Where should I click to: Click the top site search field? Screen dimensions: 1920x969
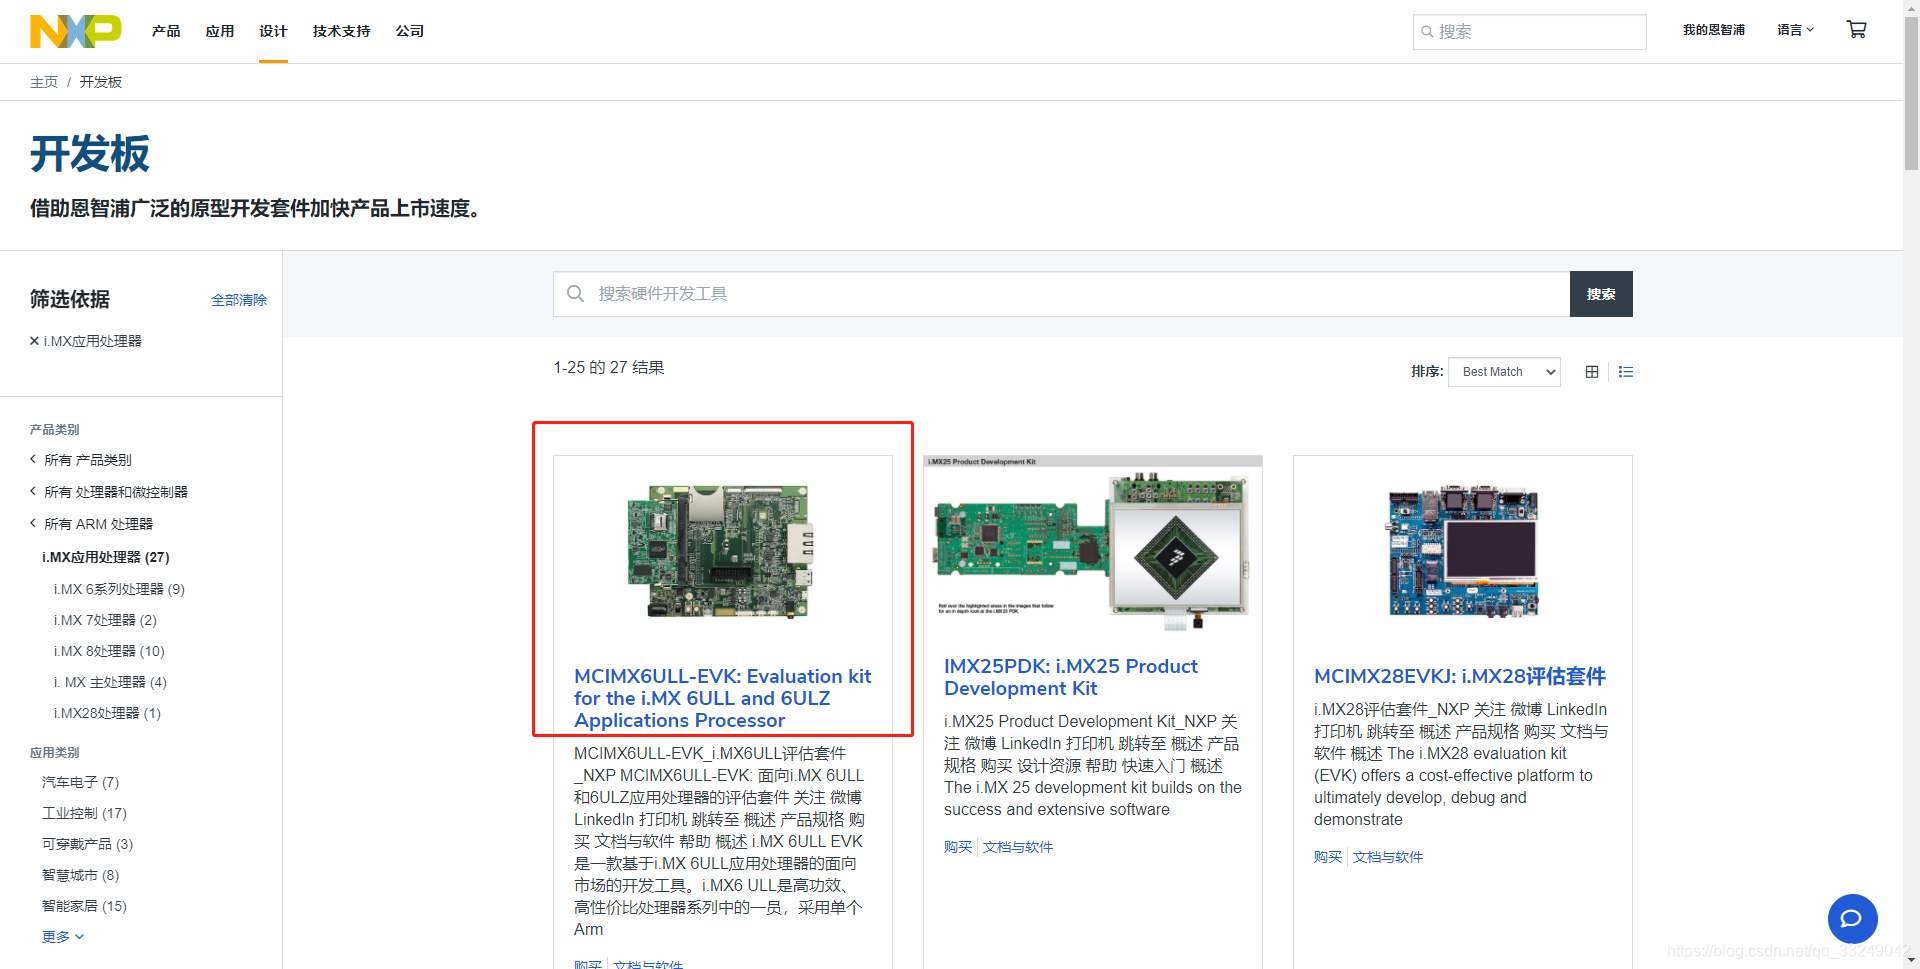1530,32
